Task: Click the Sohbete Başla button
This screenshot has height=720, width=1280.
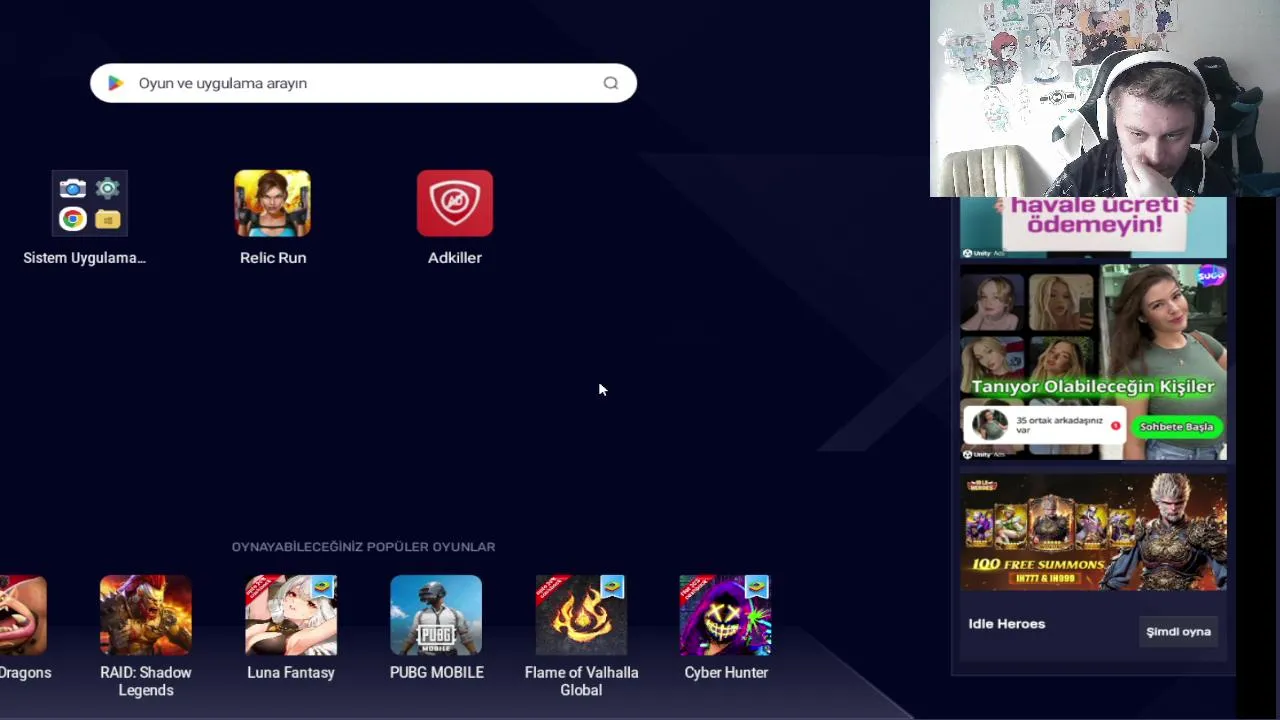Action: 1176,427
